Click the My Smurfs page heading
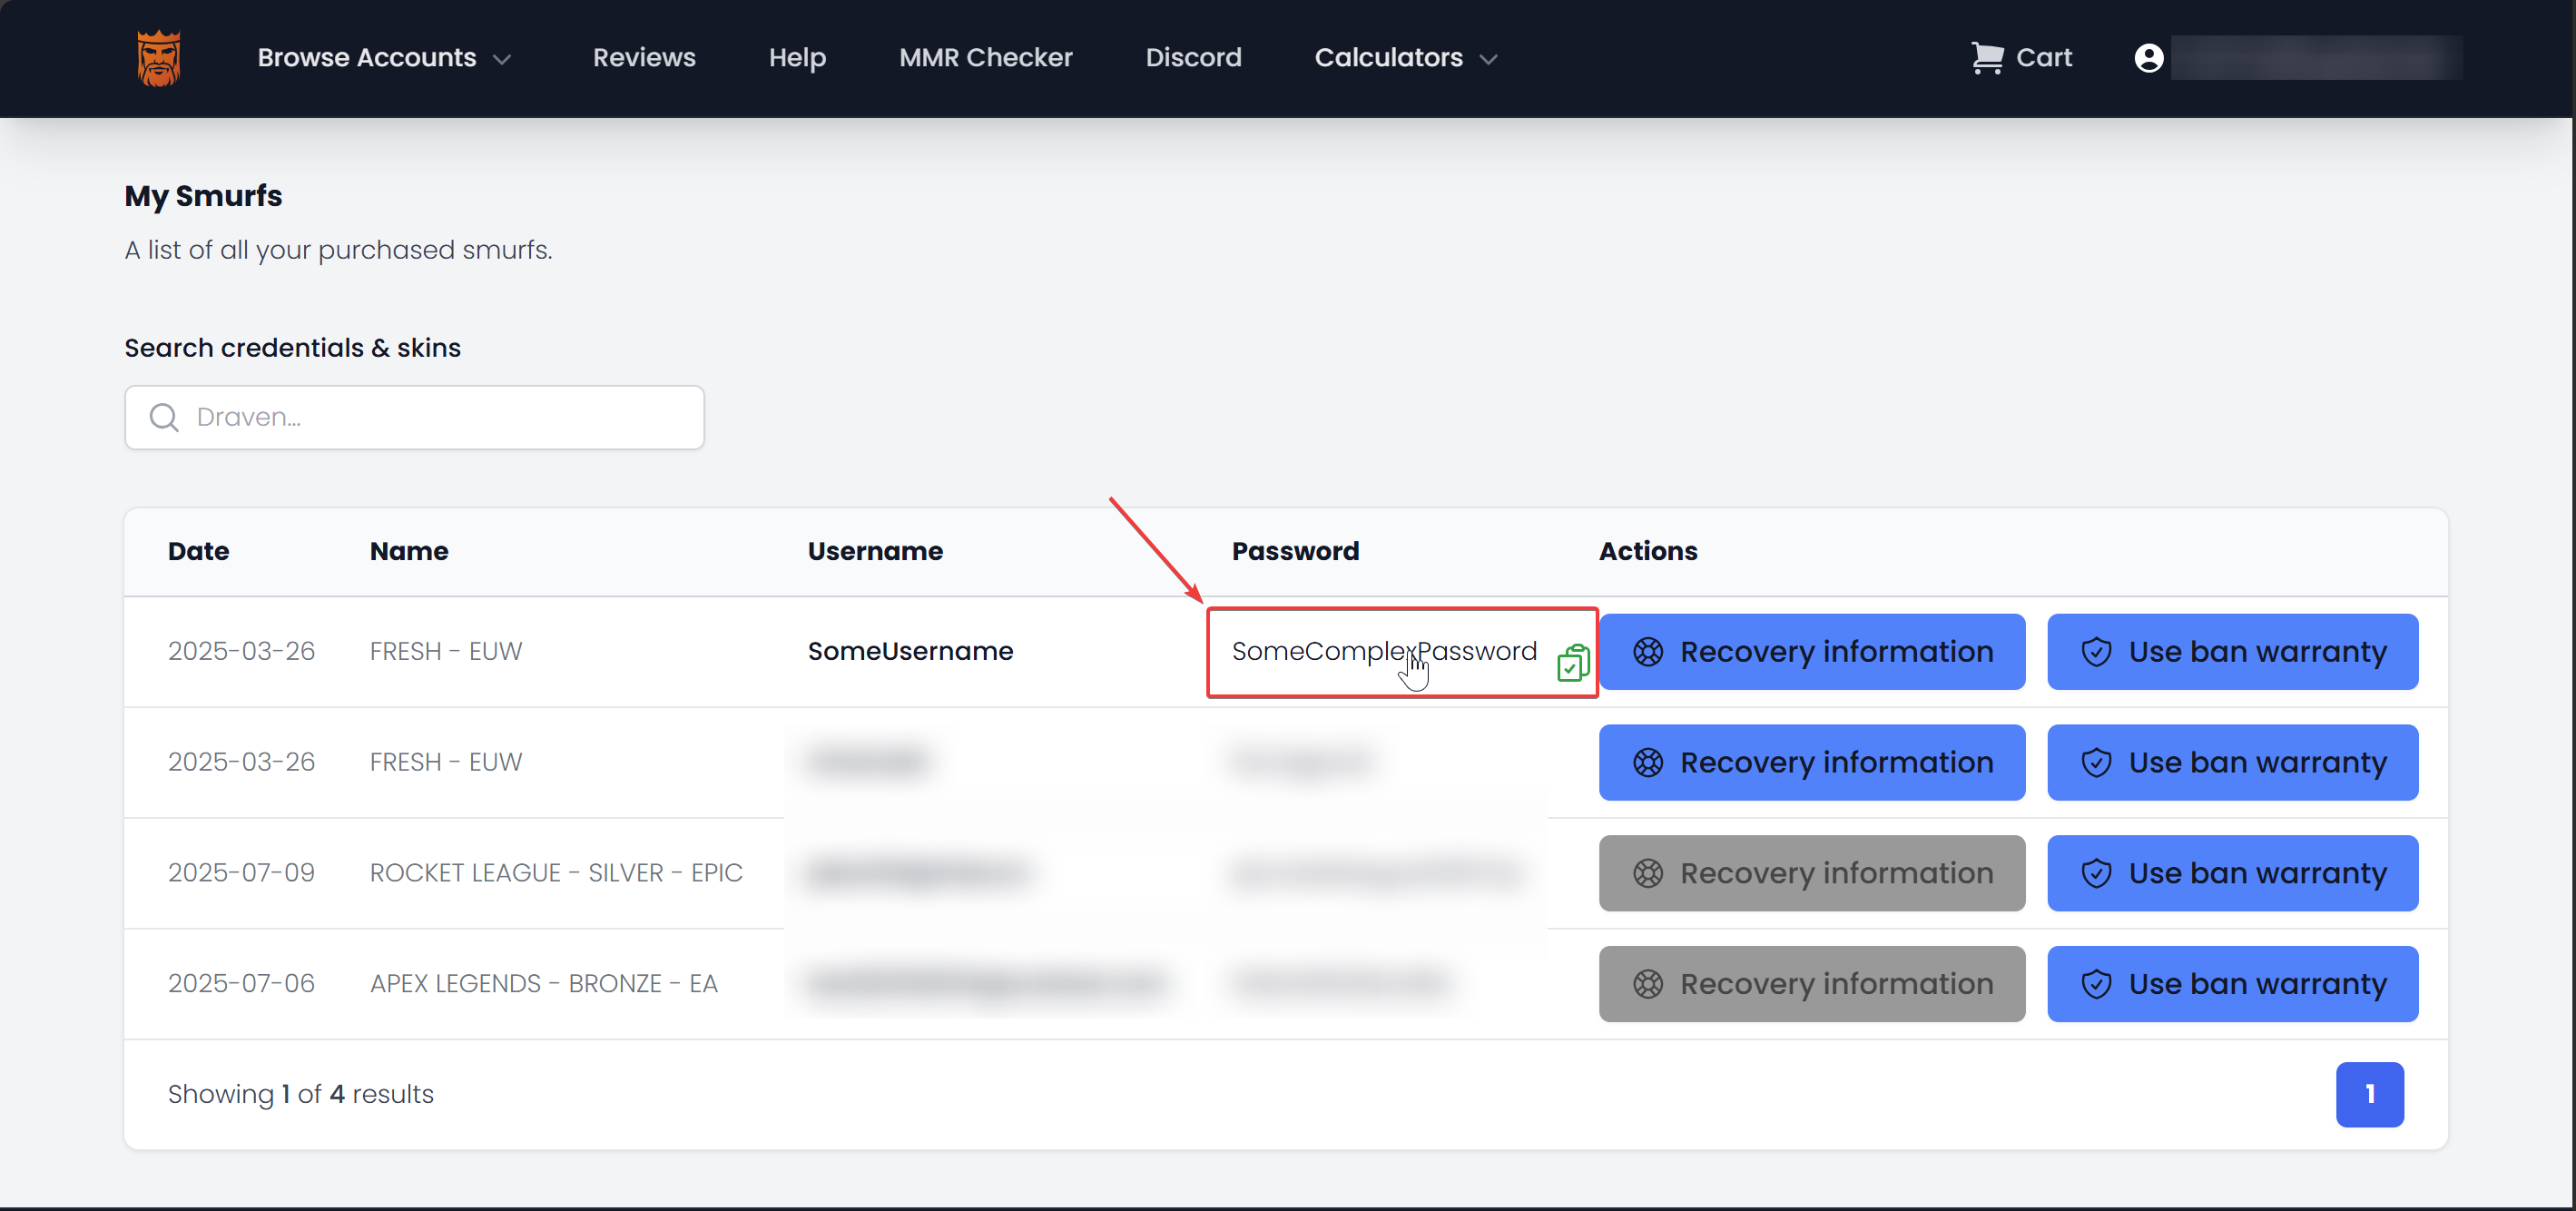Image resolution: width=2576 pixels, height=1211 pixels. [x=203, y=196]
